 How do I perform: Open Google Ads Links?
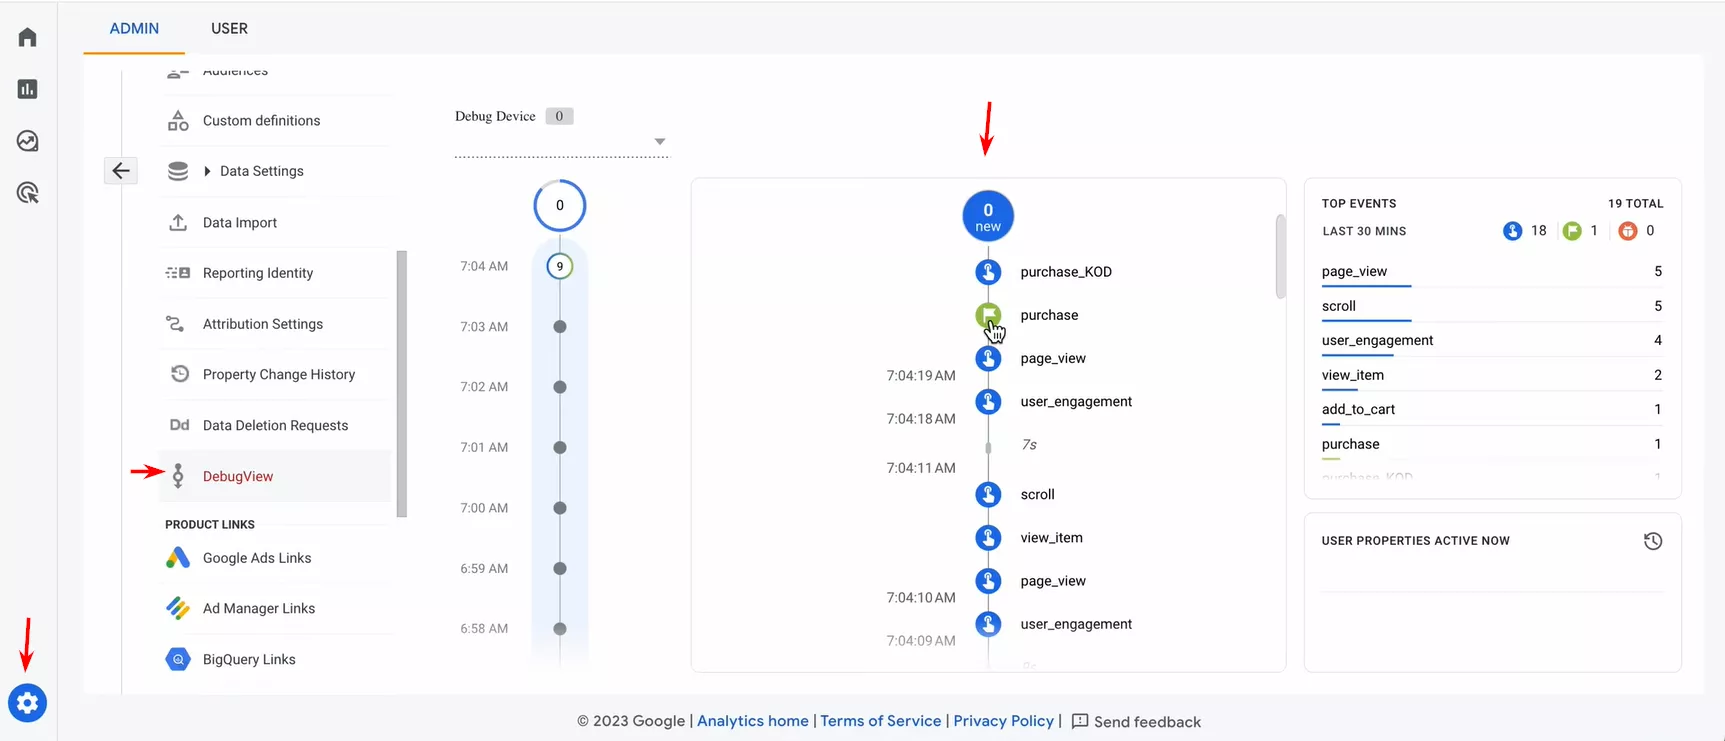(257, 558)
